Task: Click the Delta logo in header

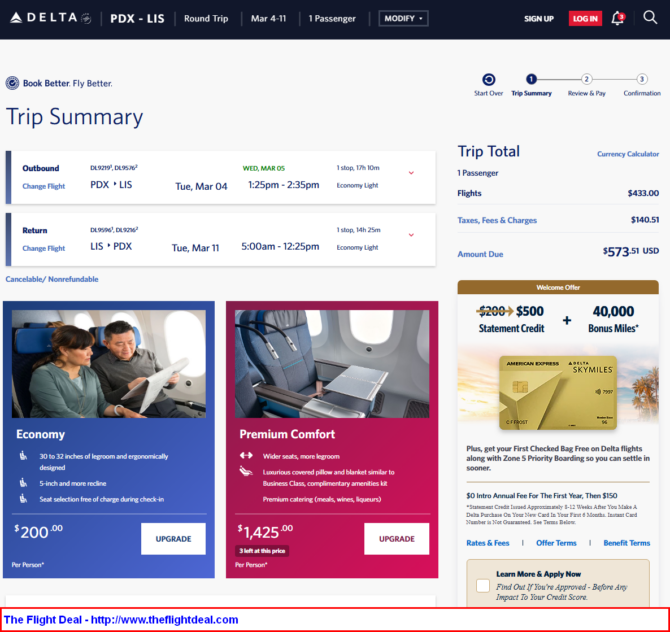Action: [50, 18]
